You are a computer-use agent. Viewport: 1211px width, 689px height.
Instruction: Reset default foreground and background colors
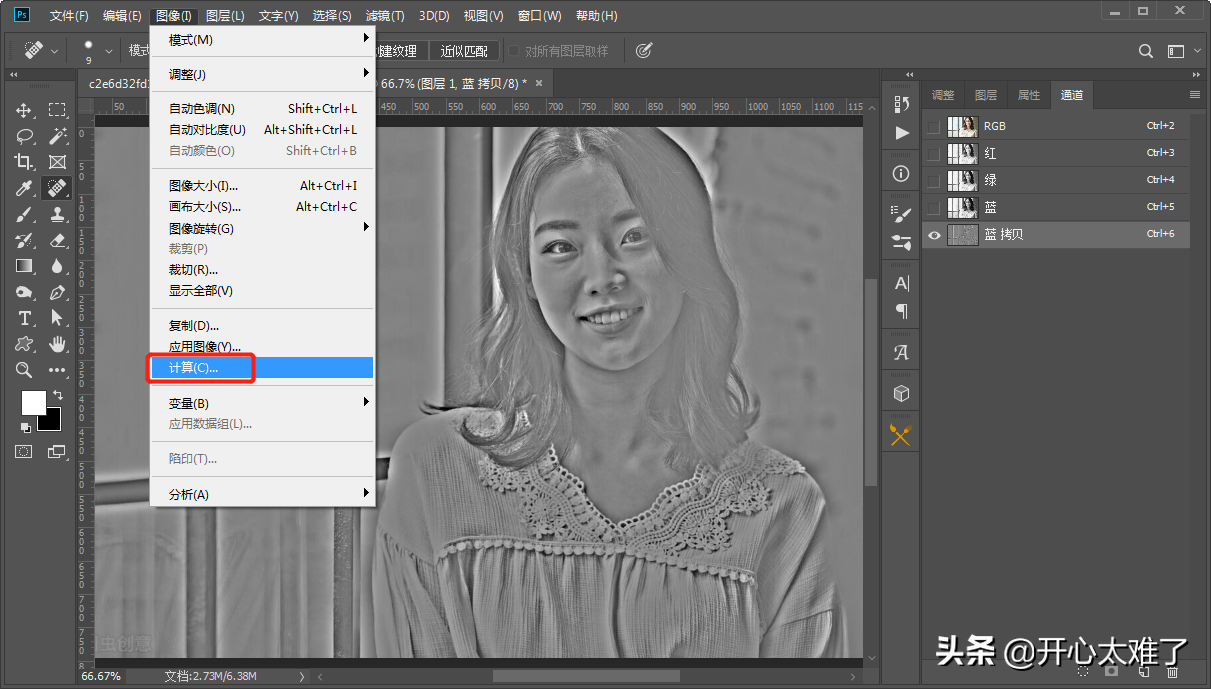(x=27, y=428)
